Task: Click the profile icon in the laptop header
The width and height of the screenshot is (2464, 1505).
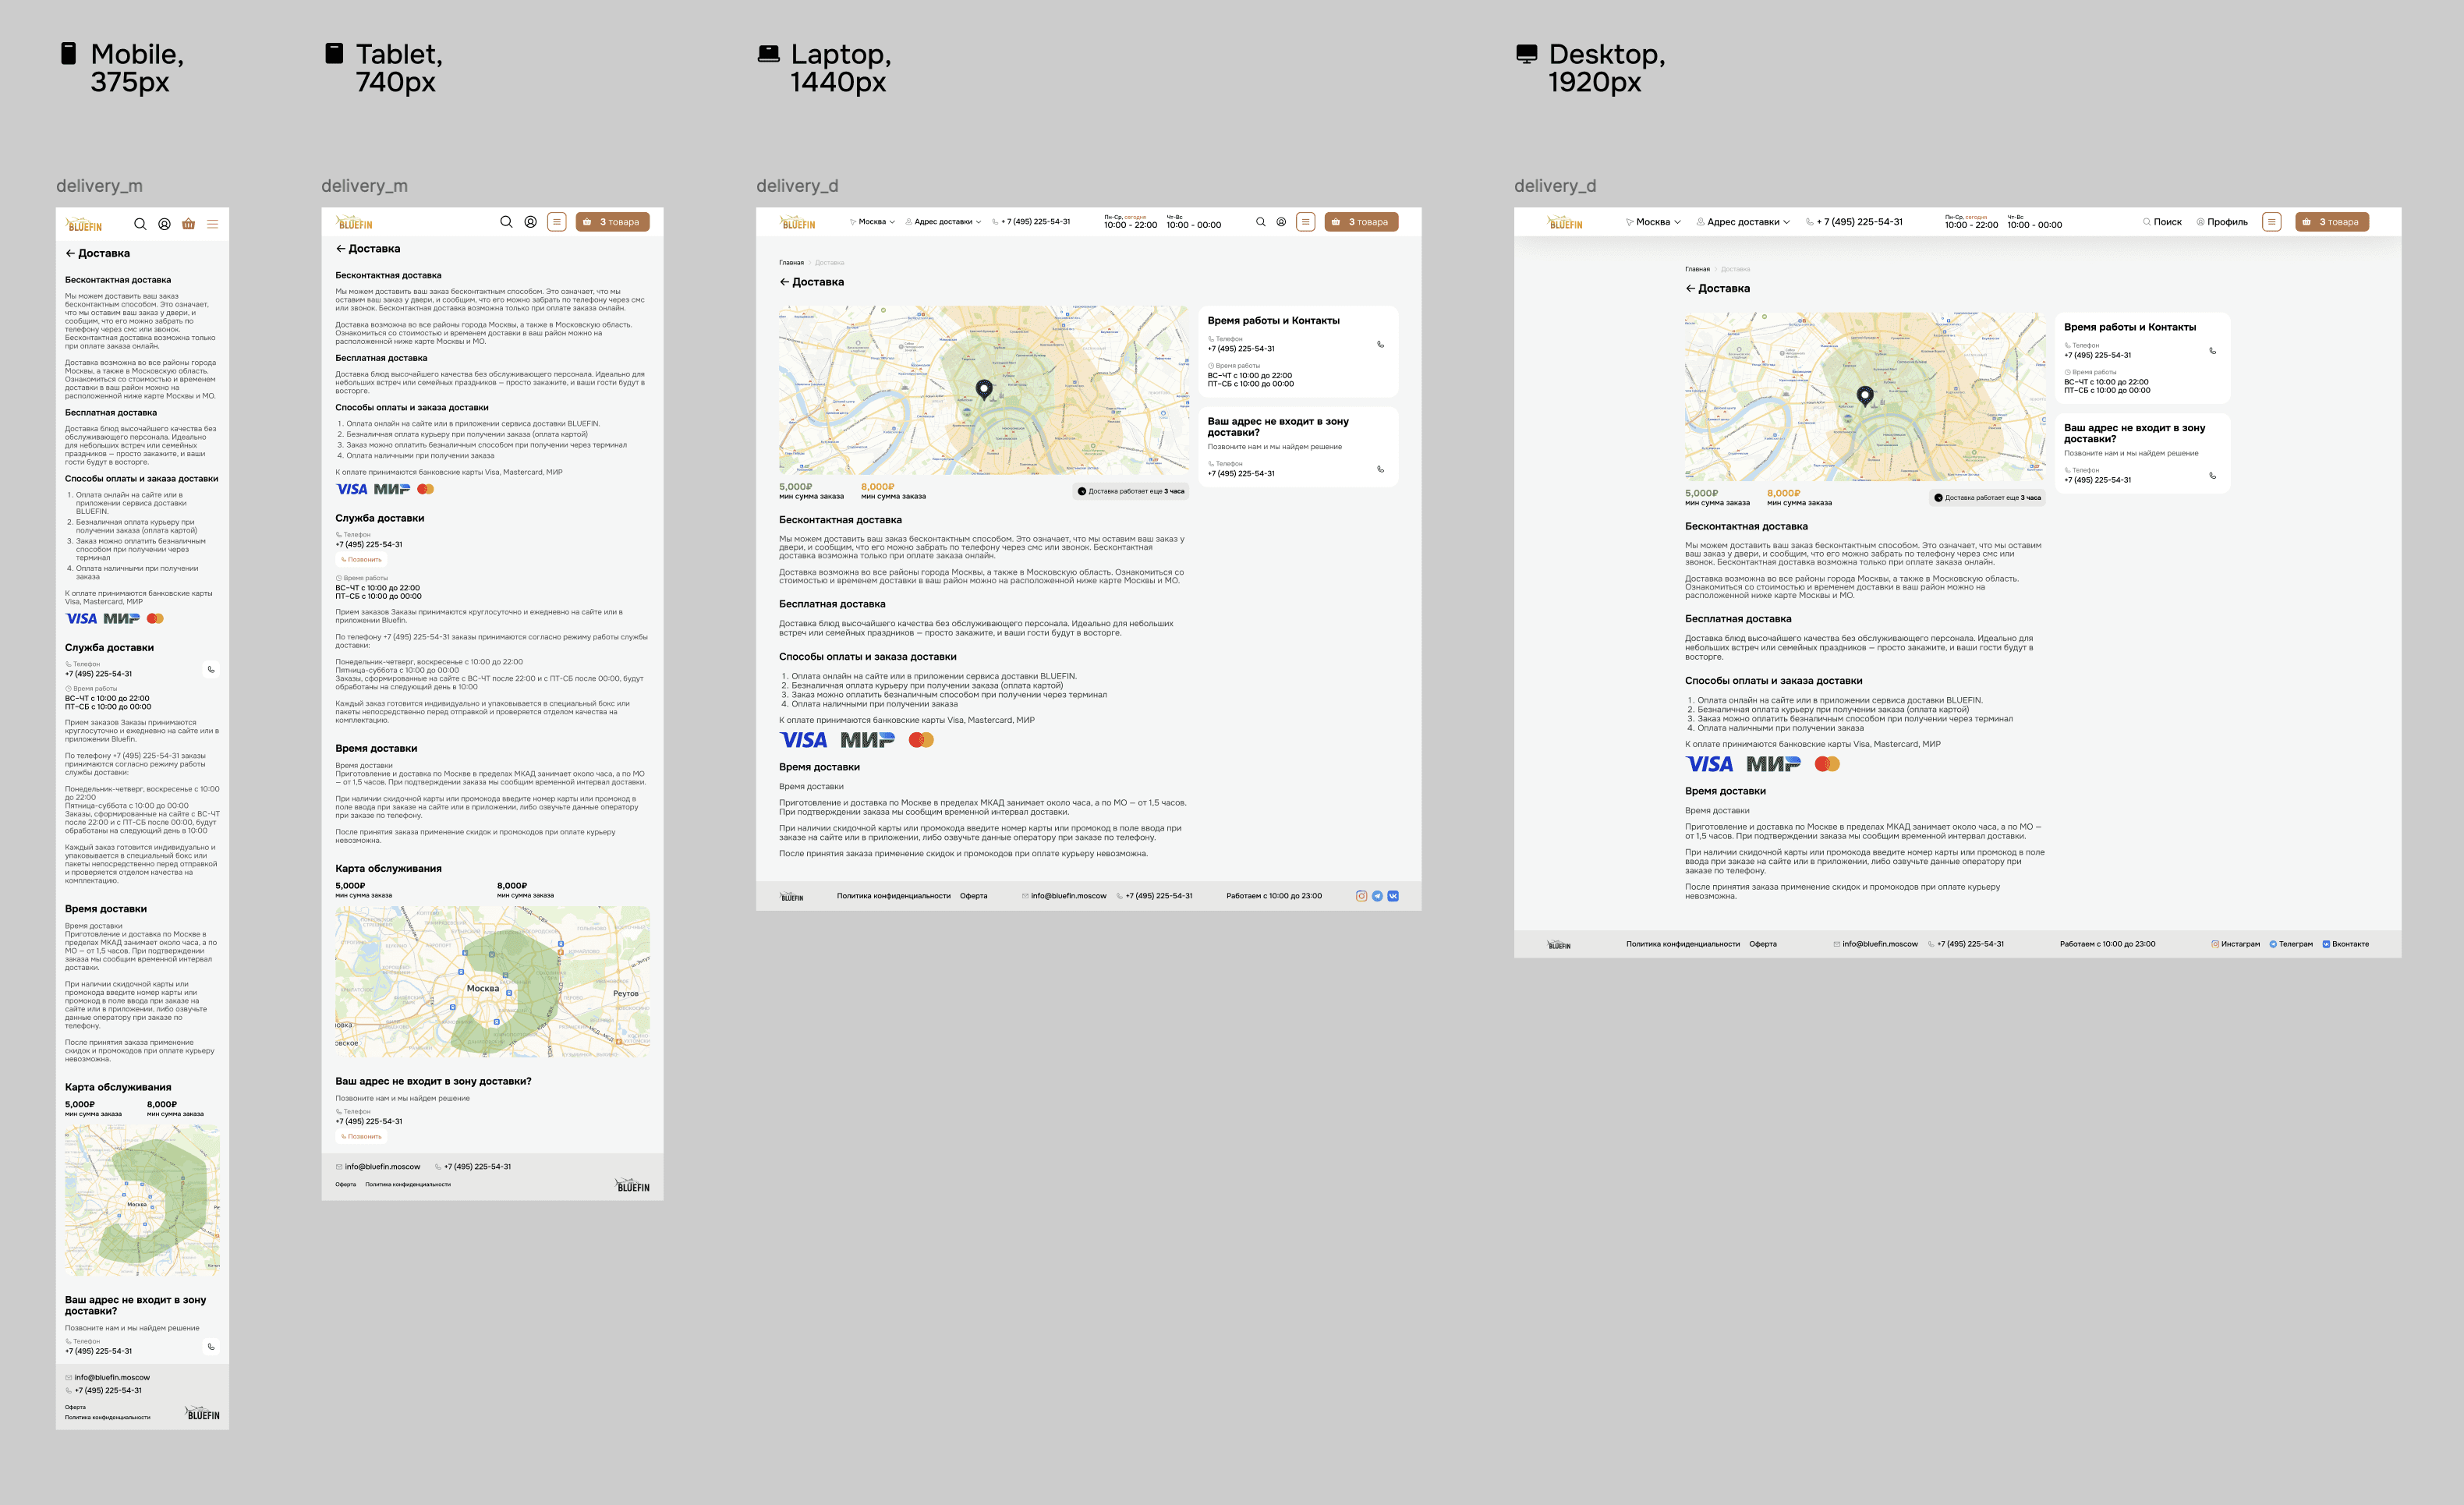Action: coord(1281,222)
